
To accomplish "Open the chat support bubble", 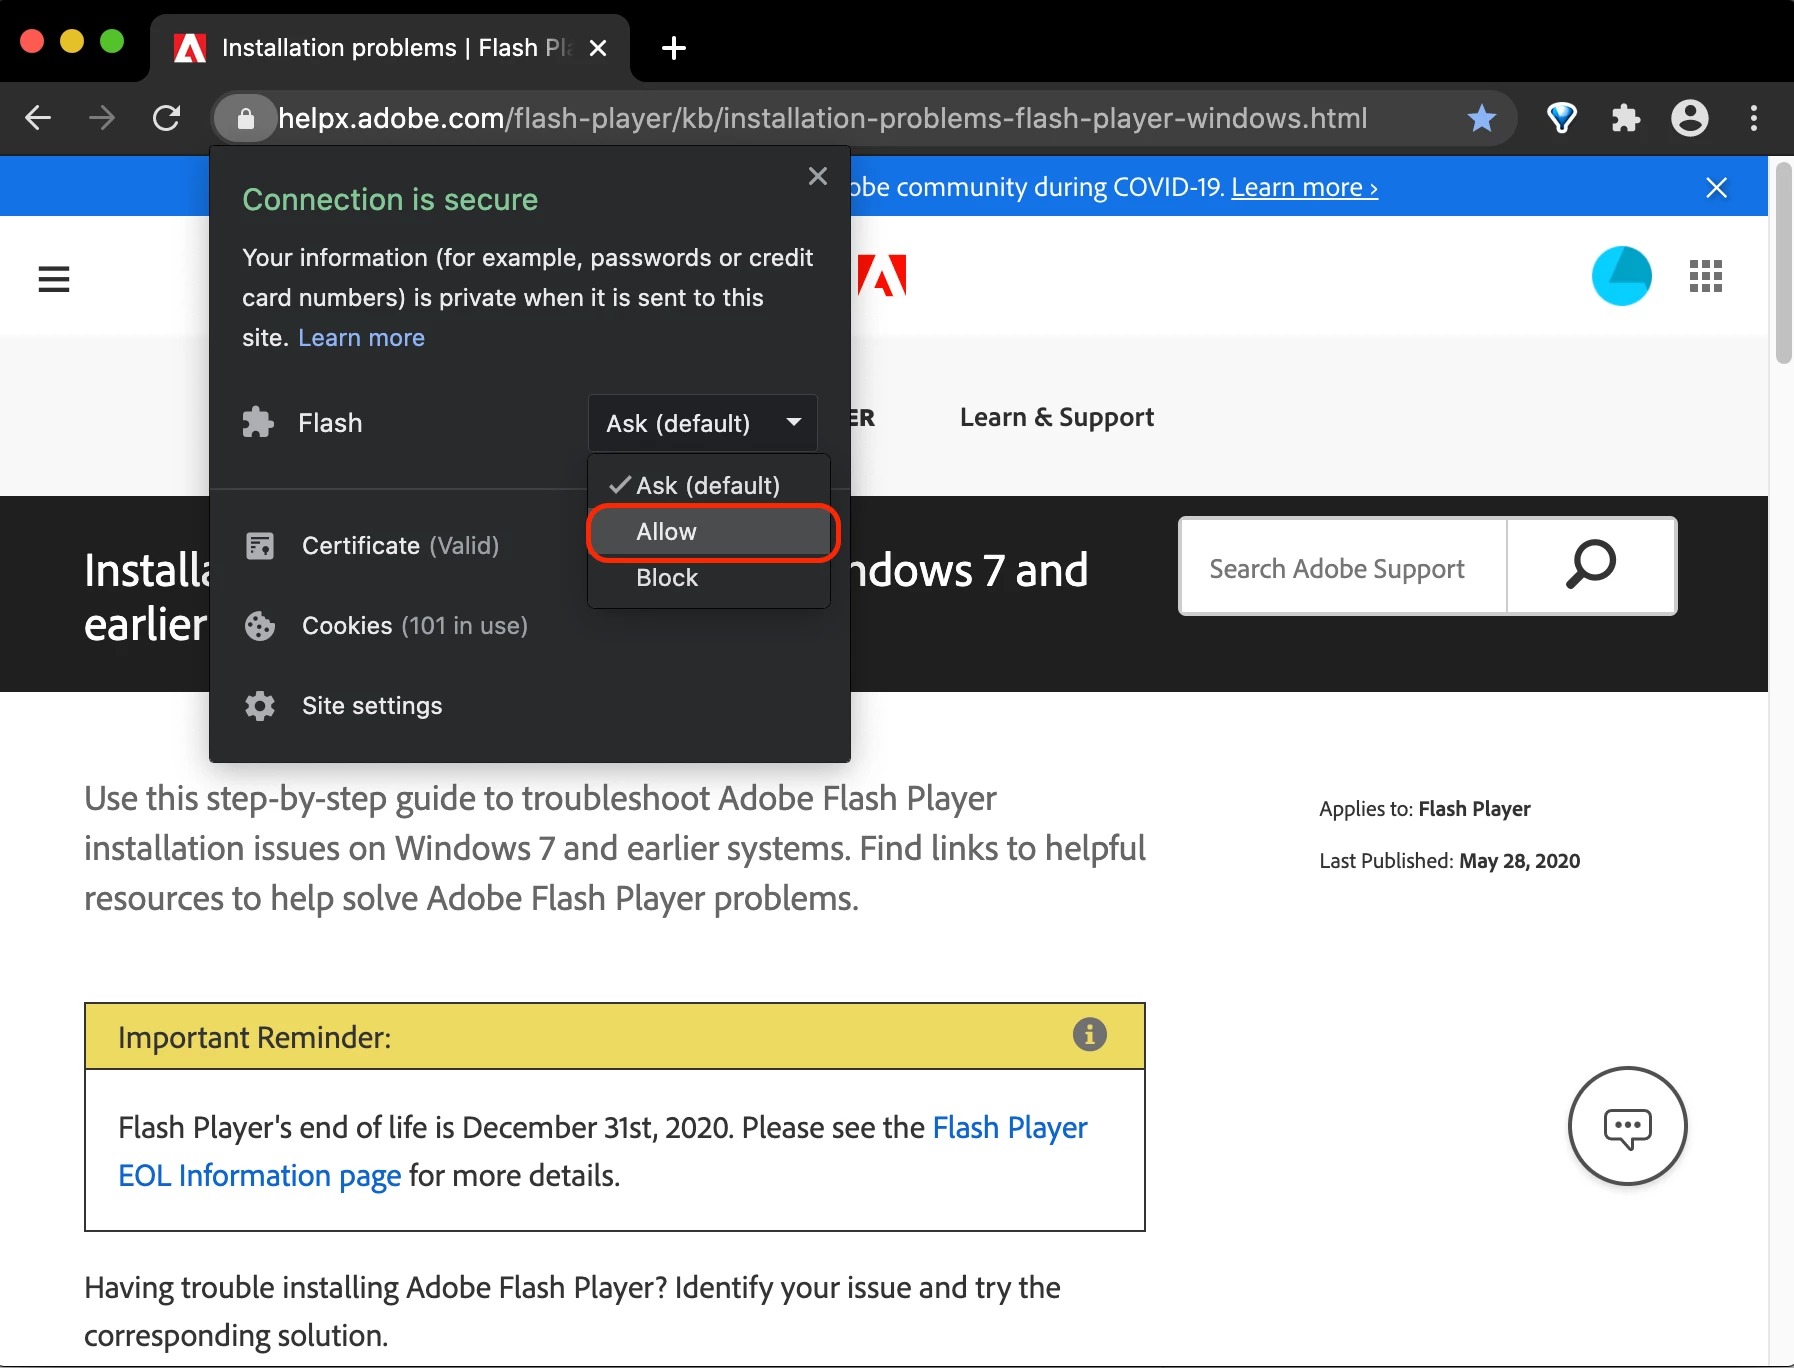I will [1627, 1126].
